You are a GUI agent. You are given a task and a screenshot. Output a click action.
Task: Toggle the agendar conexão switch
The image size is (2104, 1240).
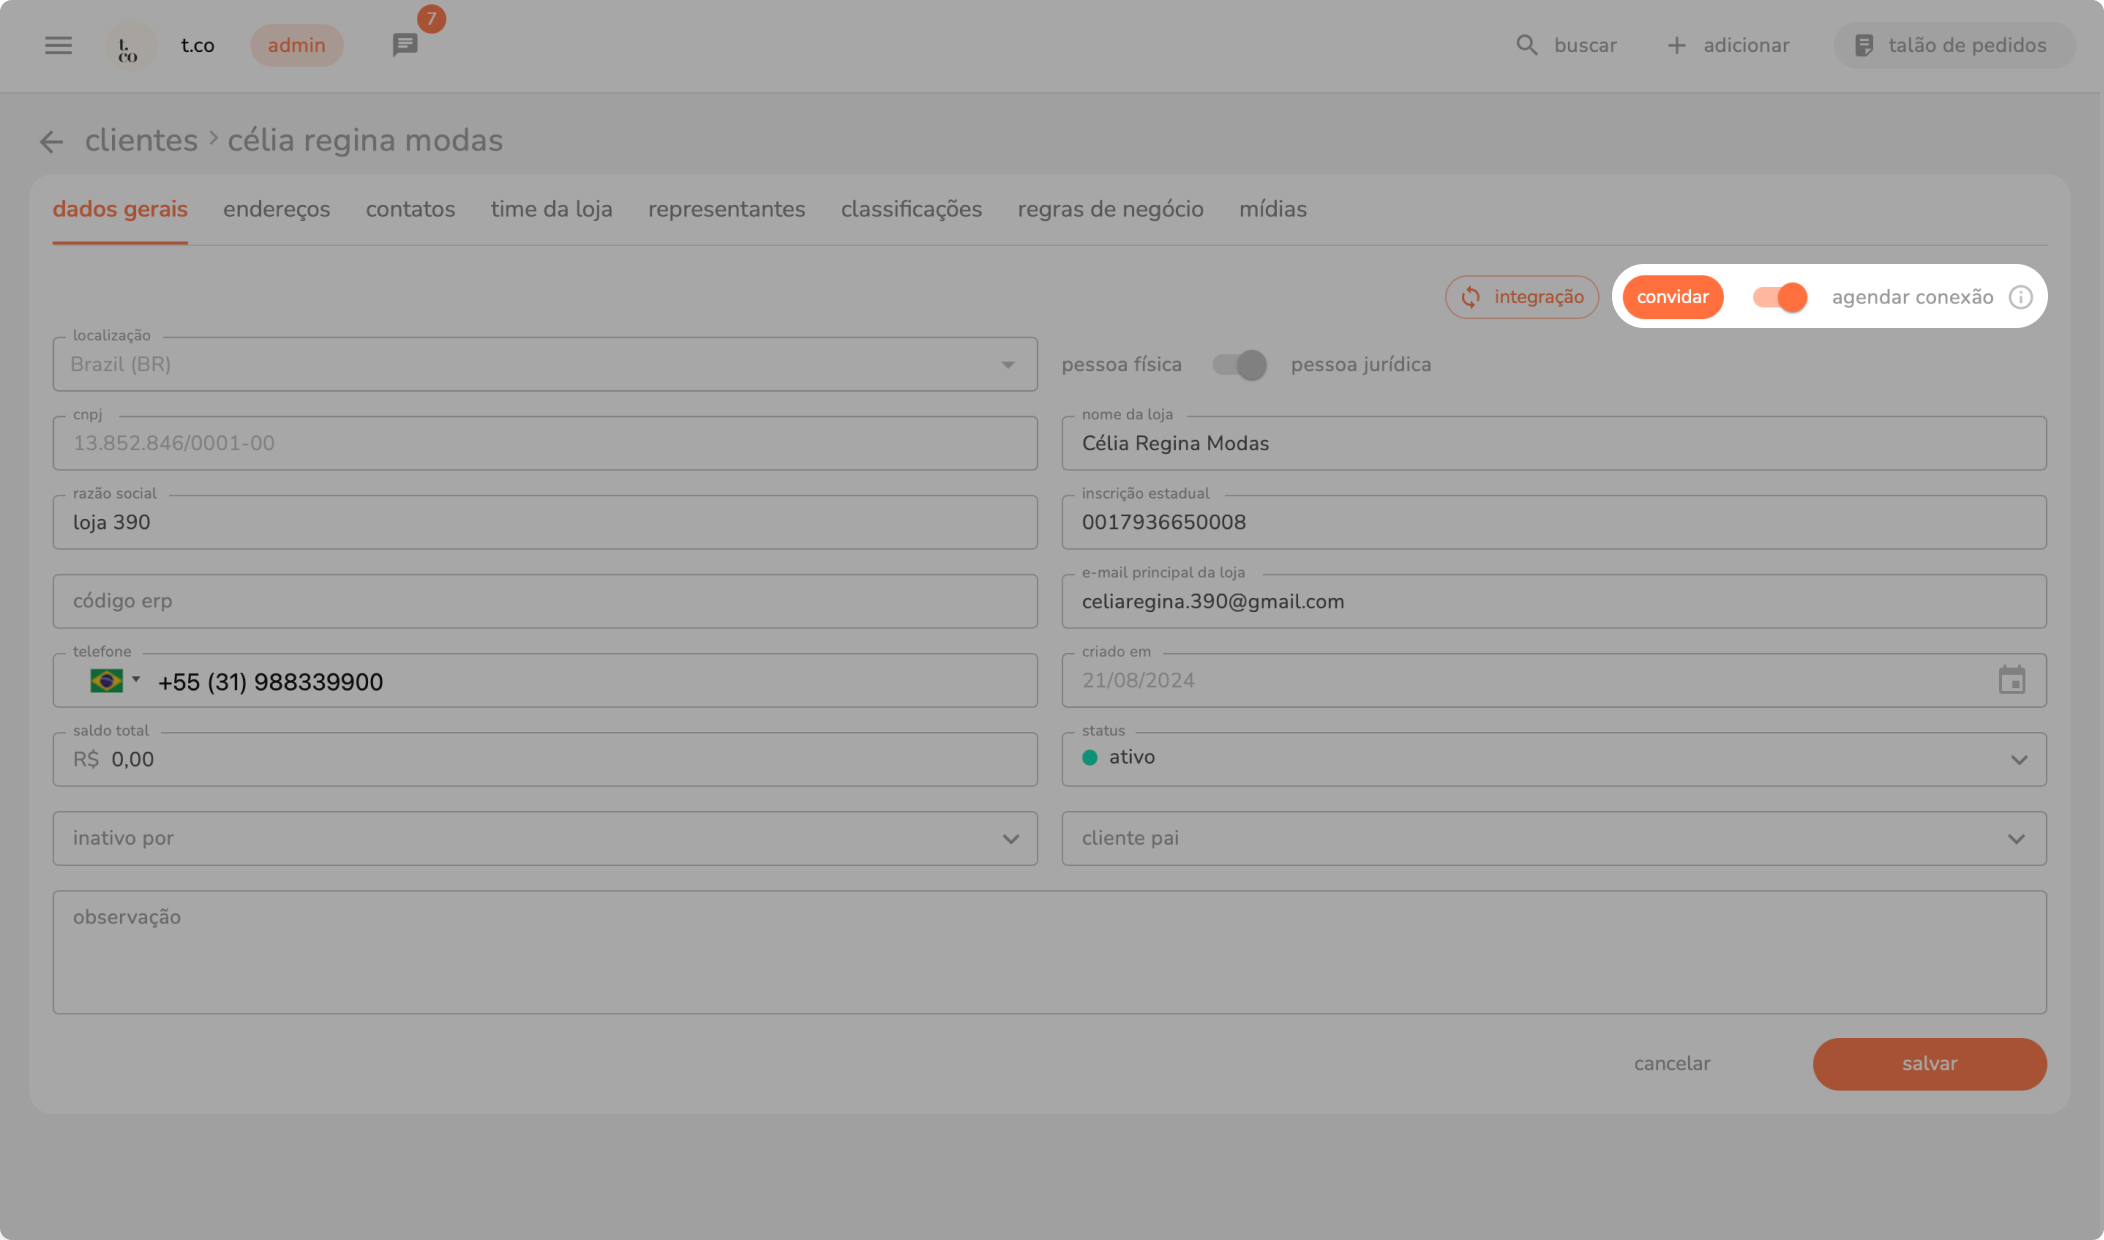[x=1780, y=297]
